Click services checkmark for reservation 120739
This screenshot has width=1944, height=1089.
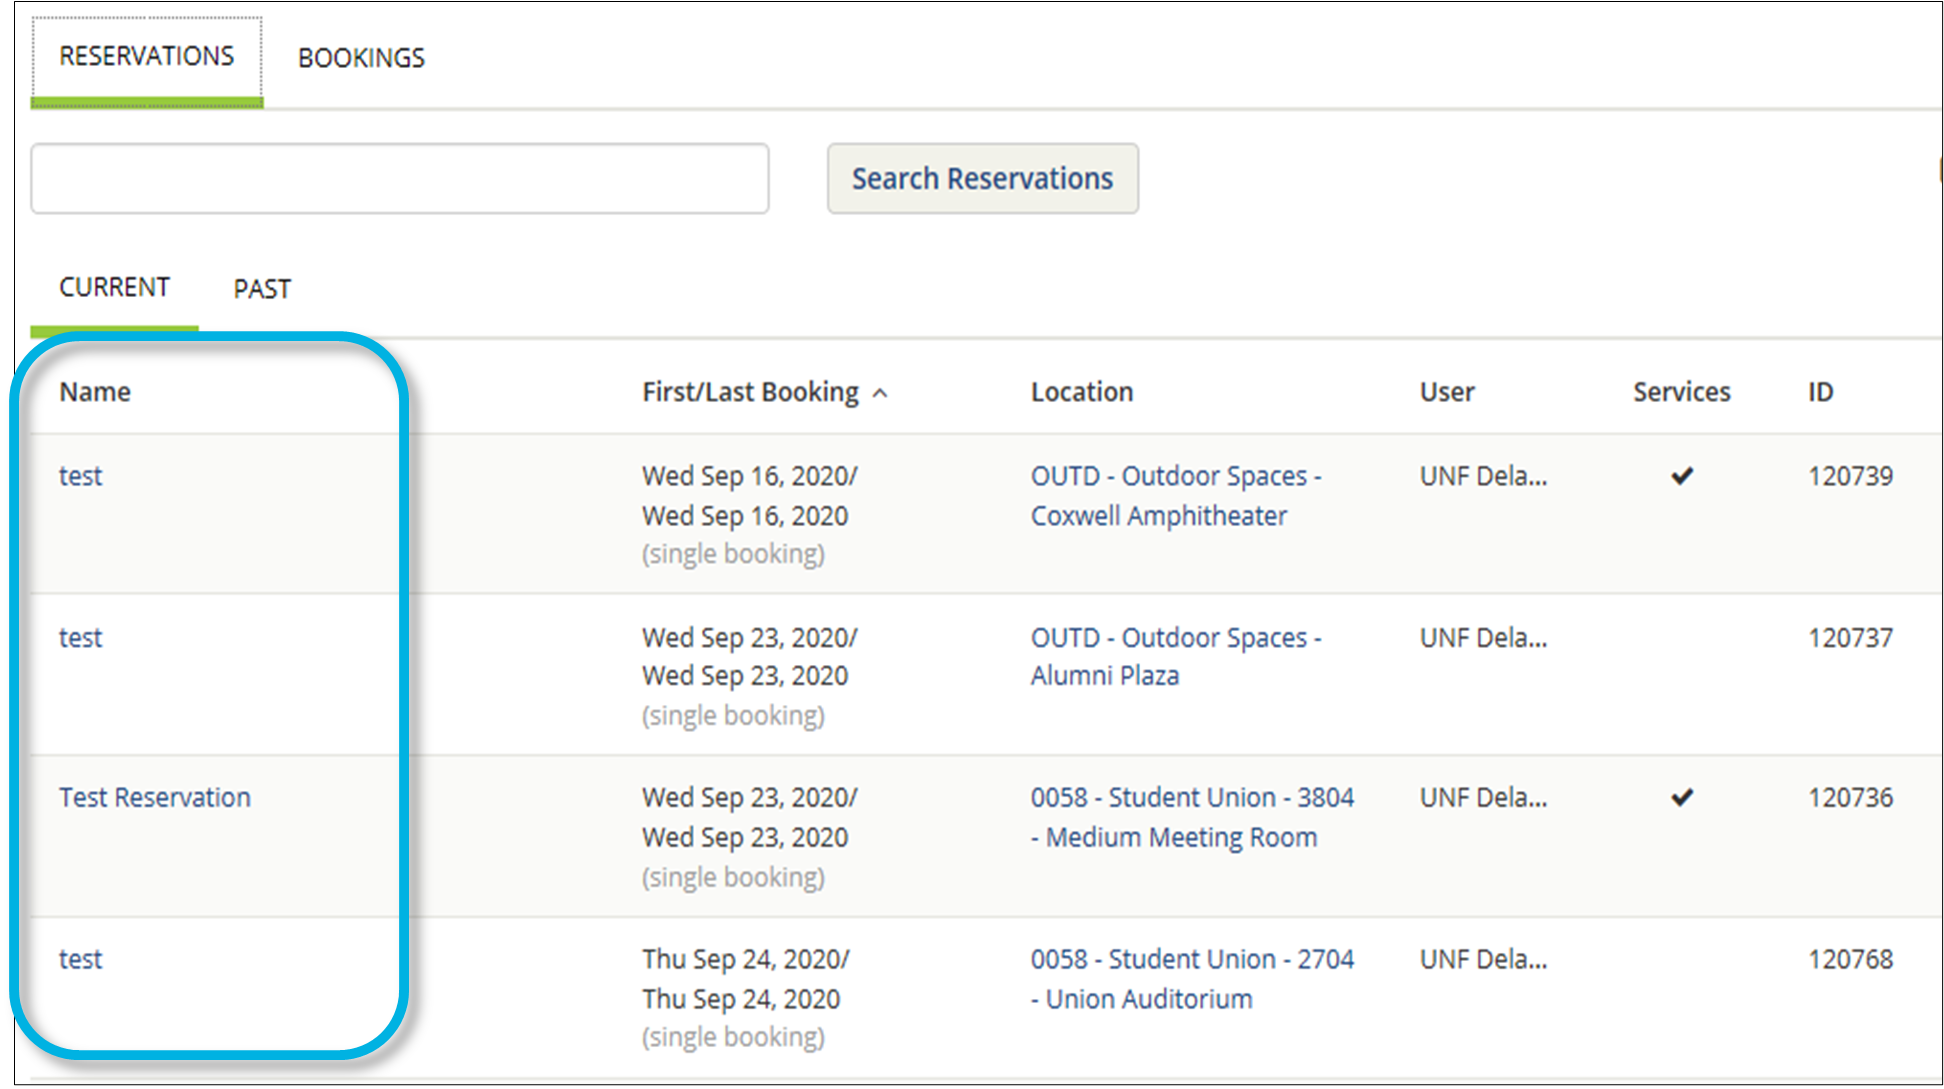pyautogui.click(x=1682, y=476)
